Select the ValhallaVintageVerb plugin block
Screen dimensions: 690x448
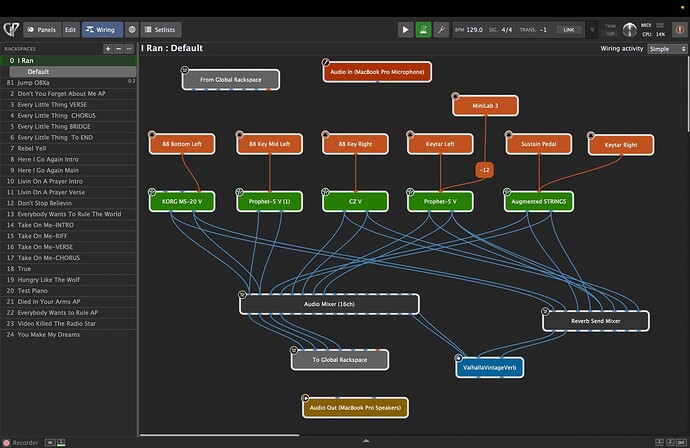point(489,367)
